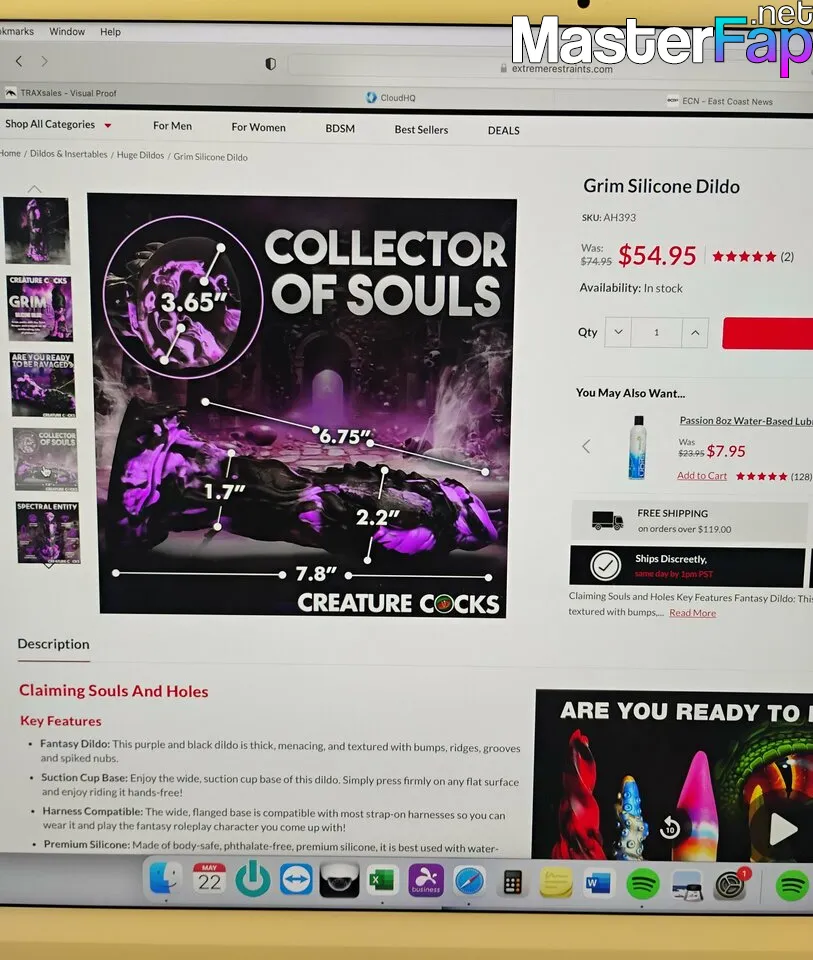Launch Microsoft Excel from the dock
The width and height of the screenshot is (813, 960).
coord(382,882)
